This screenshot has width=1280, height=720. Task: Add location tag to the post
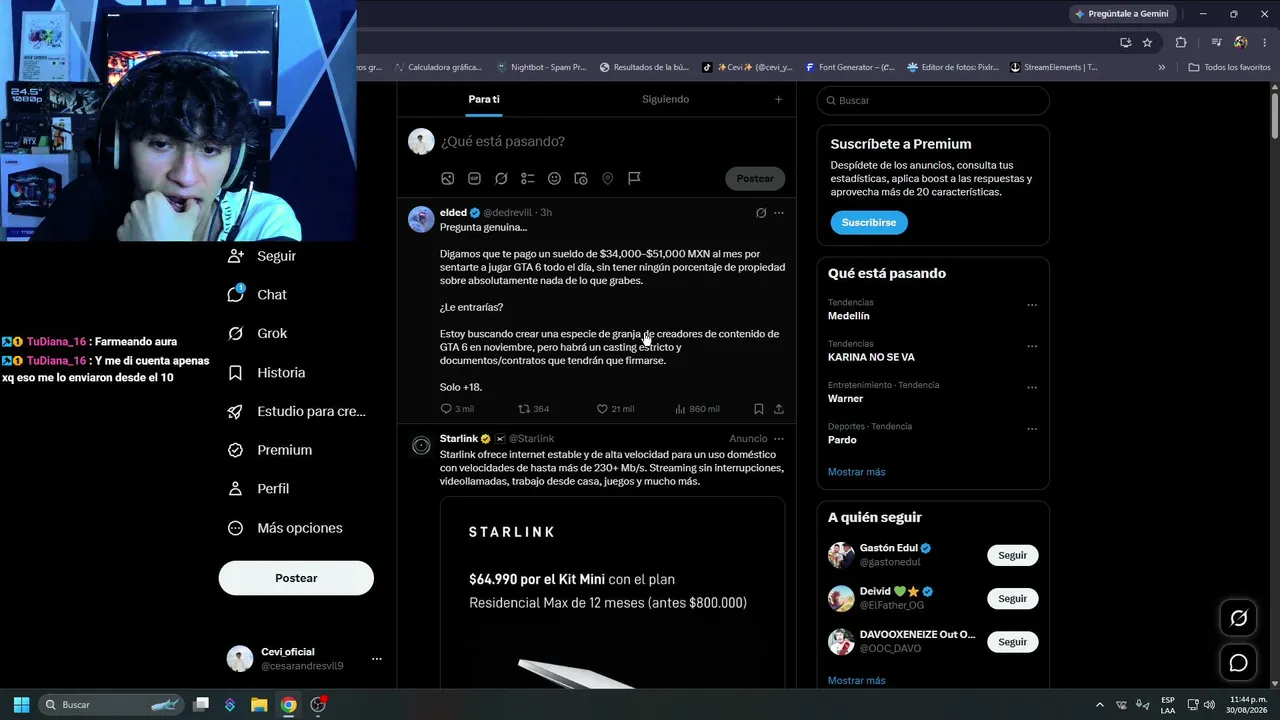(607, 178)
